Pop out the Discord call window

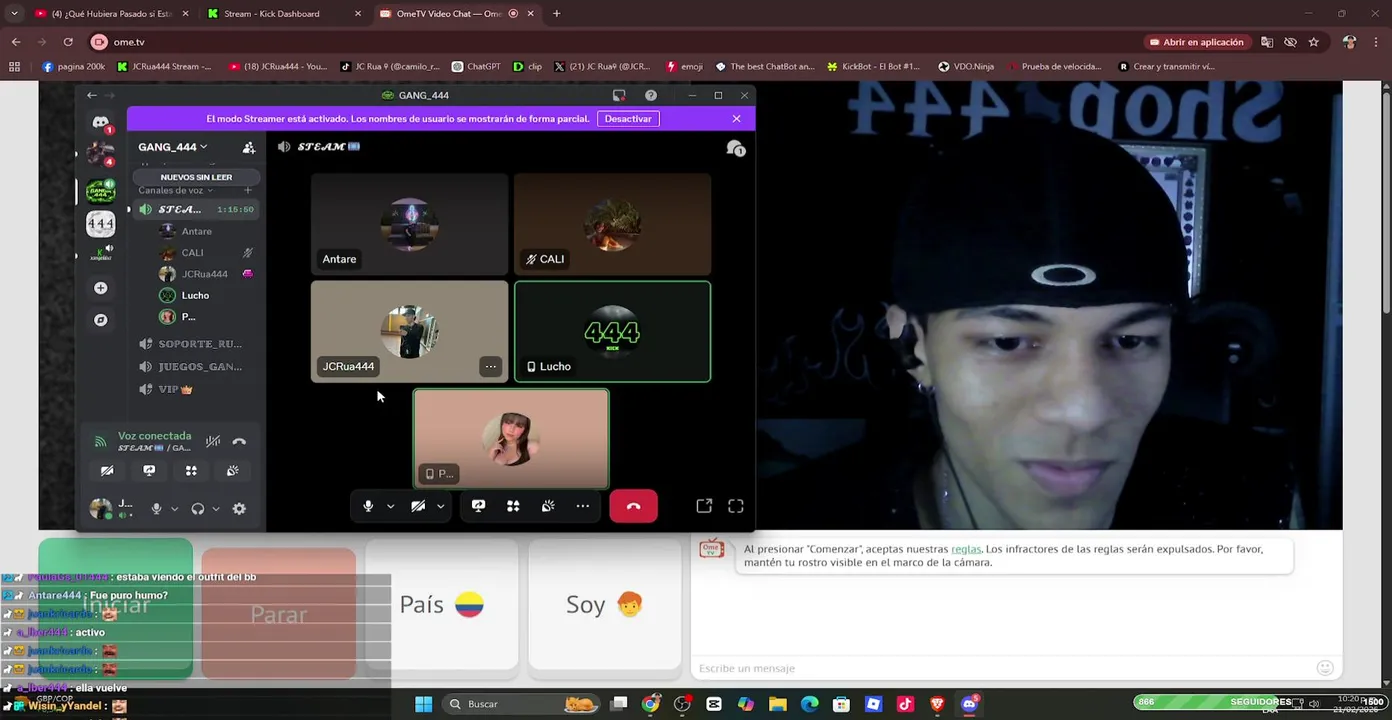(704, 506)
